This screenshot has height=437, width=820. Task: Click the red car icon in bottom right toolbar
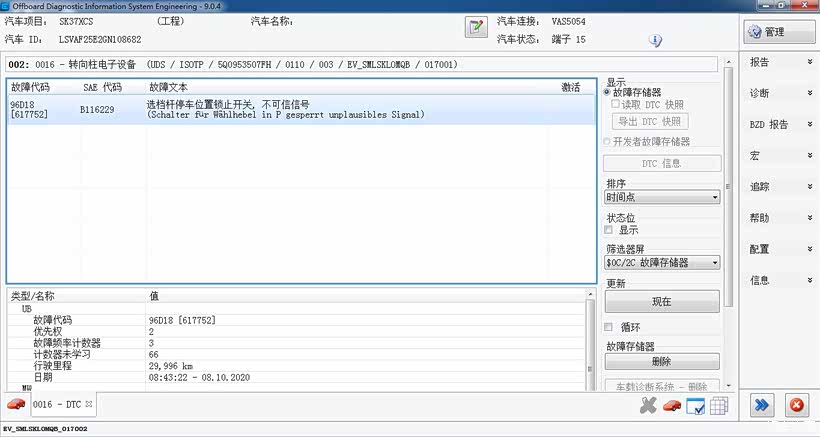[672, 406]
